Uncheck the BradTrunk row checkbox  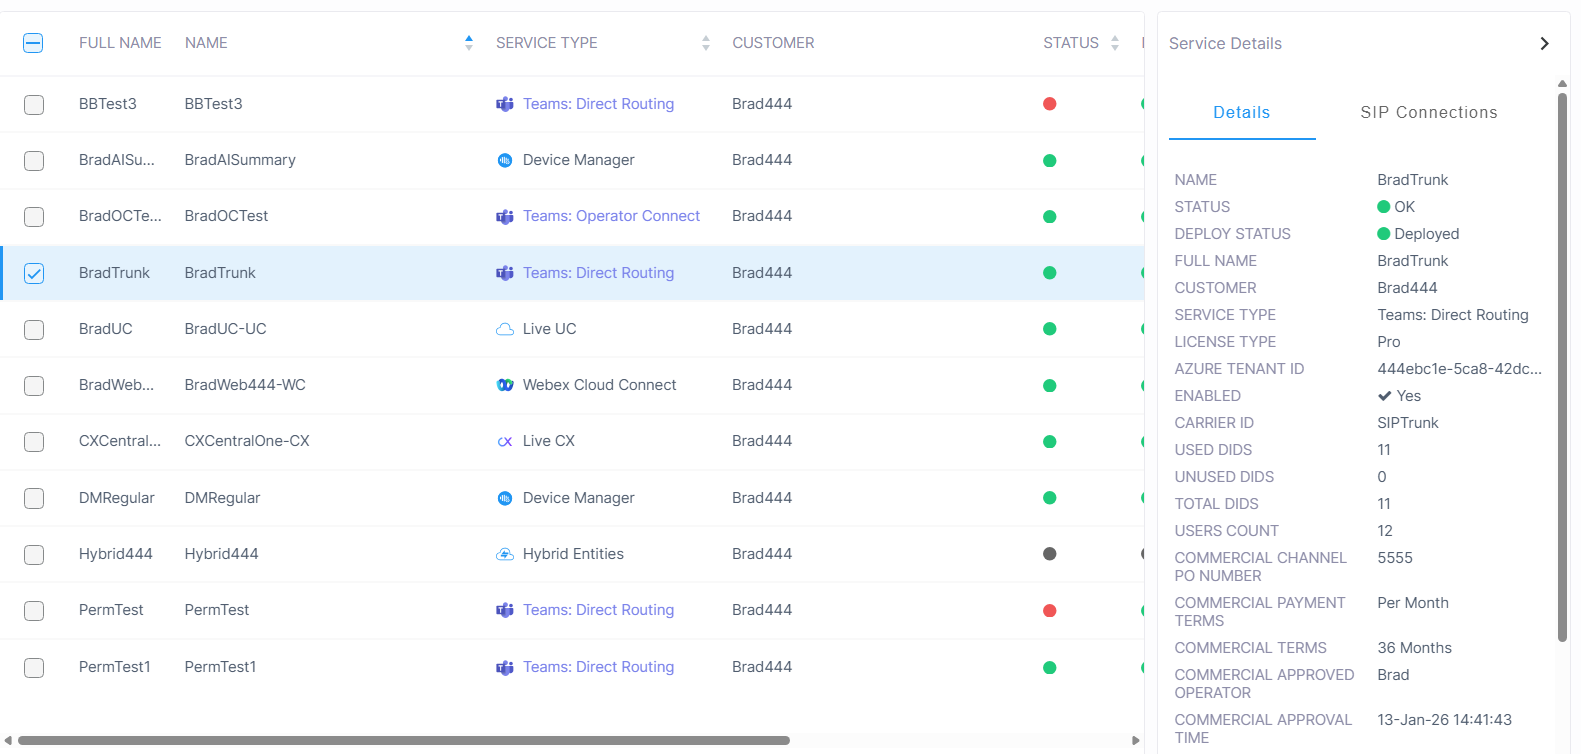[34, 273]
